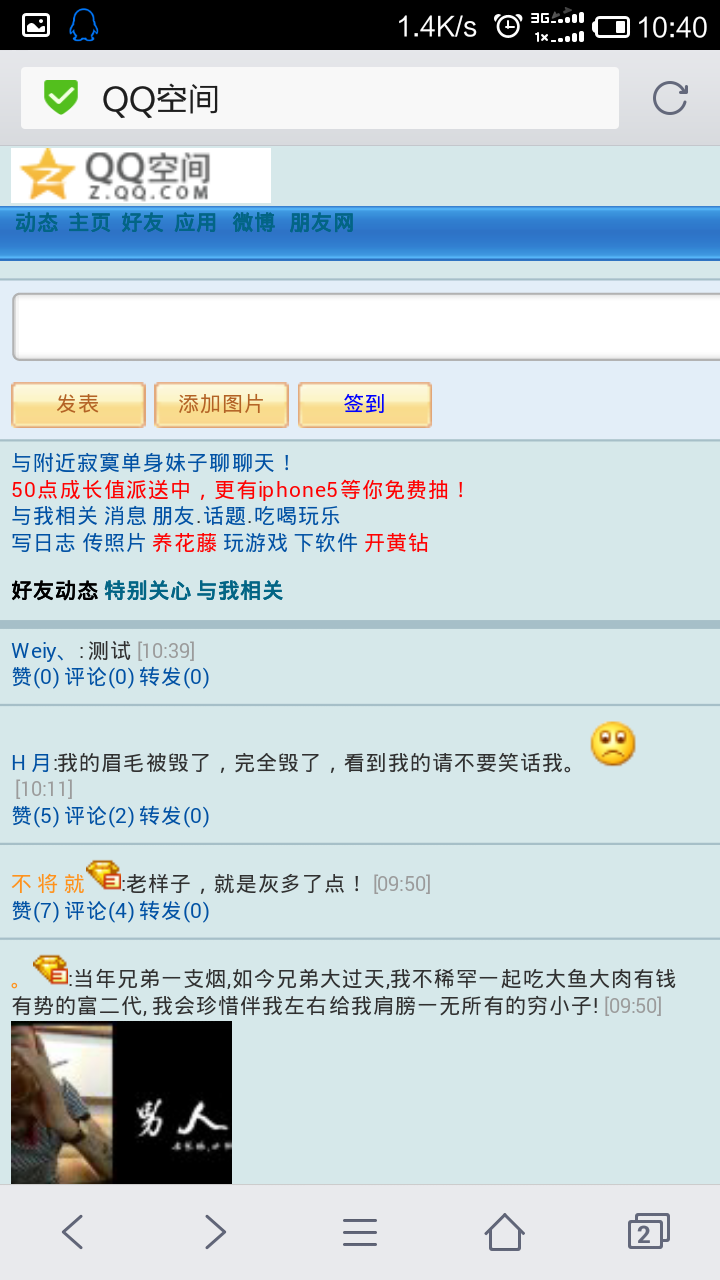Viewport: 720px width, 1280px height.
Task: Click the 添加图片 button
Action: [221, 404]
